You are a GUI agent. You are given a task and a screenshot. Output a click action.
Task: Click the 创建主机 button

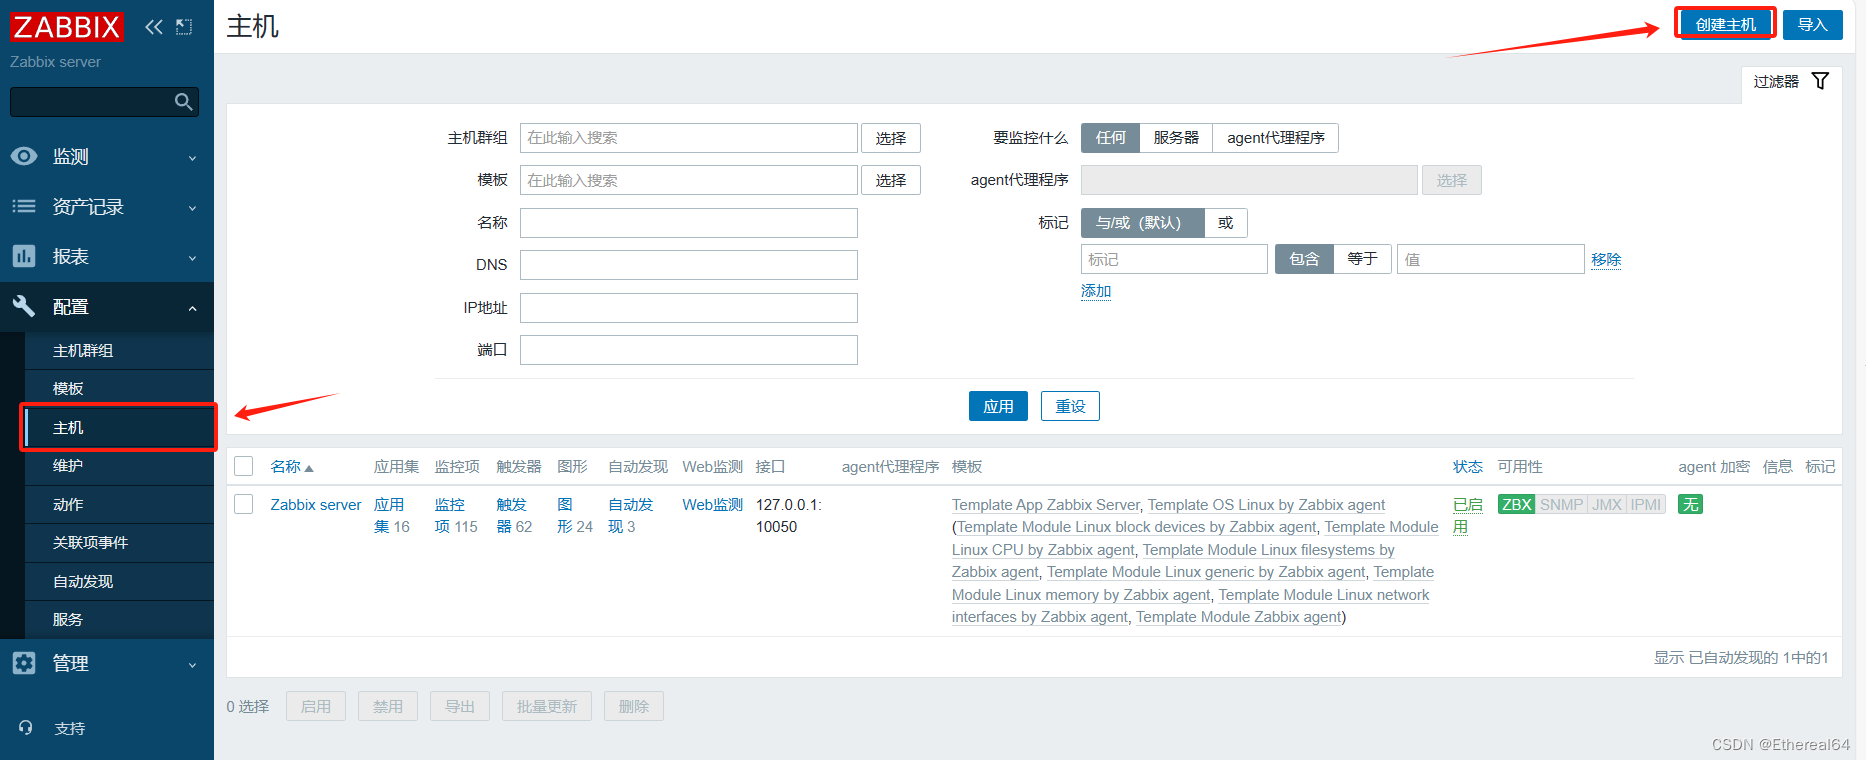(1725, 24)
